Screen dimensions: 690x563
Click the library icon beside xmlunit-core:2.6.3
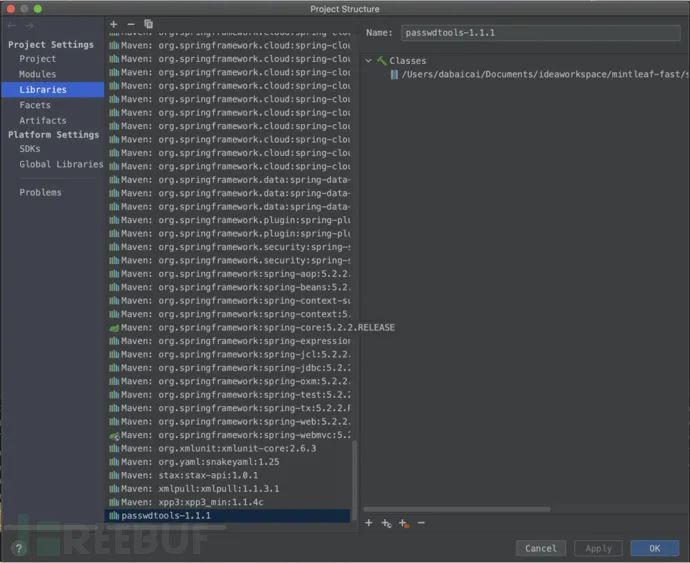(114, 449)
